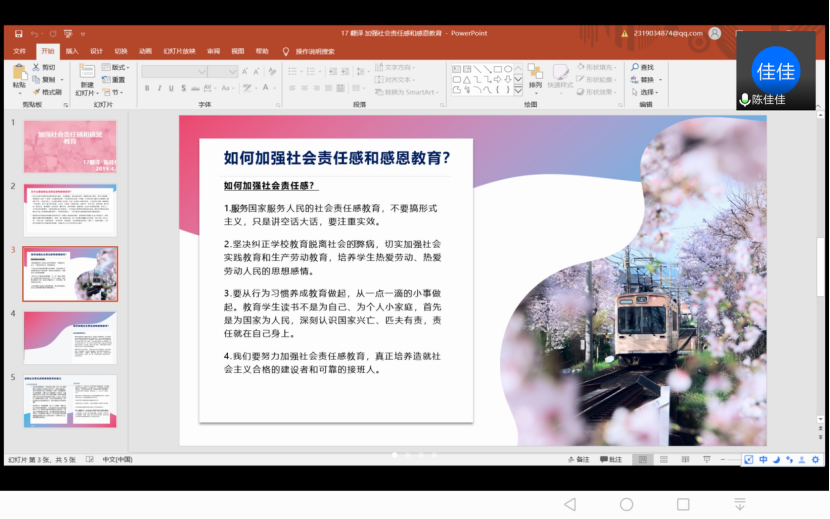Viewport: 830px width, 519px height.
Task: Click the Reset (重置) slide button
Action: [116, 80]
